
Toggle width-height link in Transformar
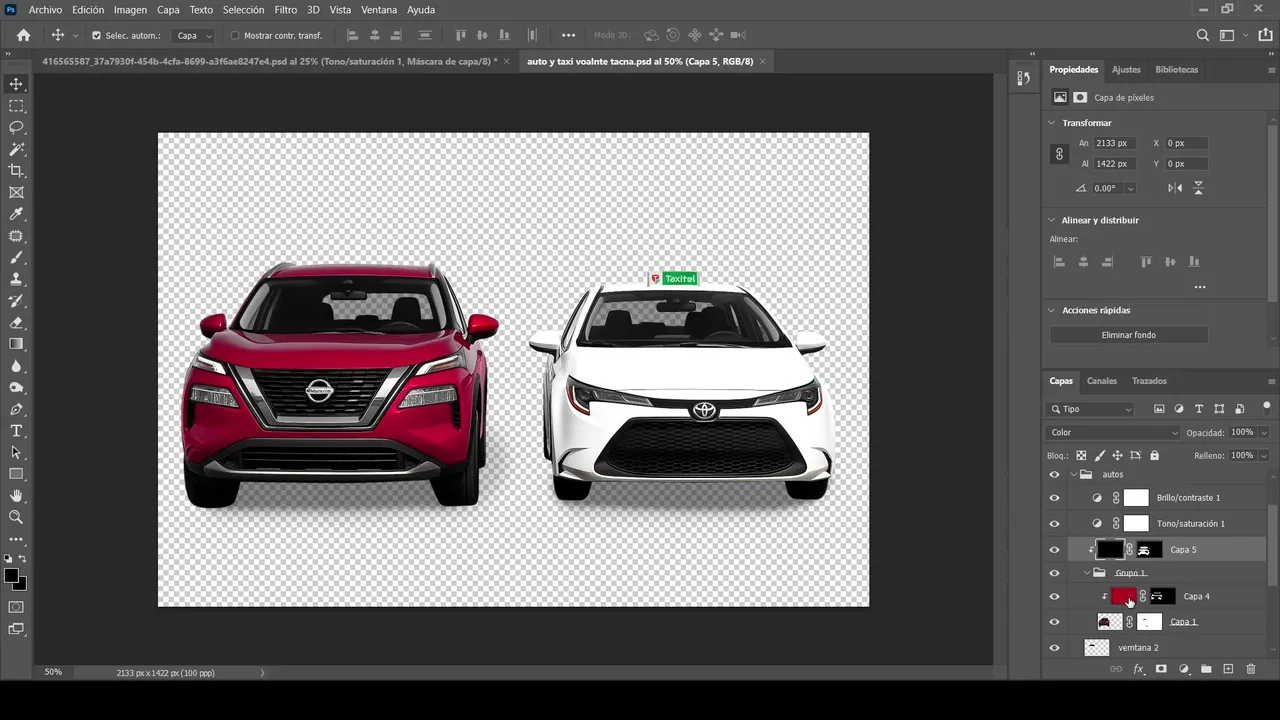point(1059,154)
